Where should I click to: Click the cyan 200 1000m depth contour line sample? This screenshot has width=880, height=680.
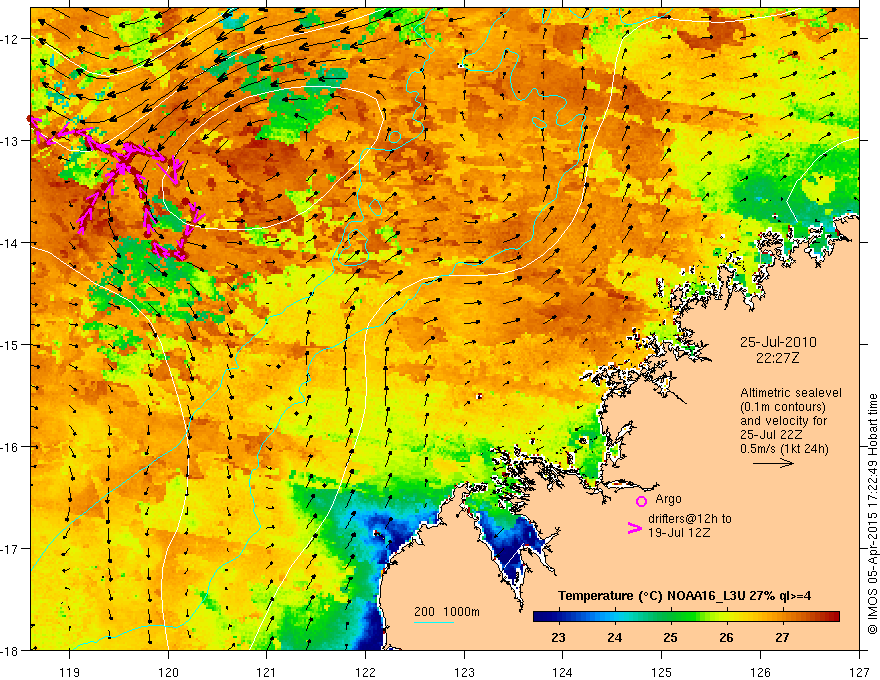click(434, 622)
